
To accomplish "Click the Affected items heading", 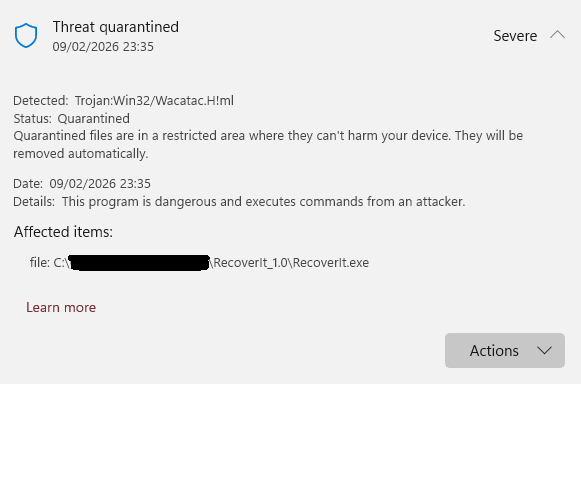I will [x=63, y=232].
